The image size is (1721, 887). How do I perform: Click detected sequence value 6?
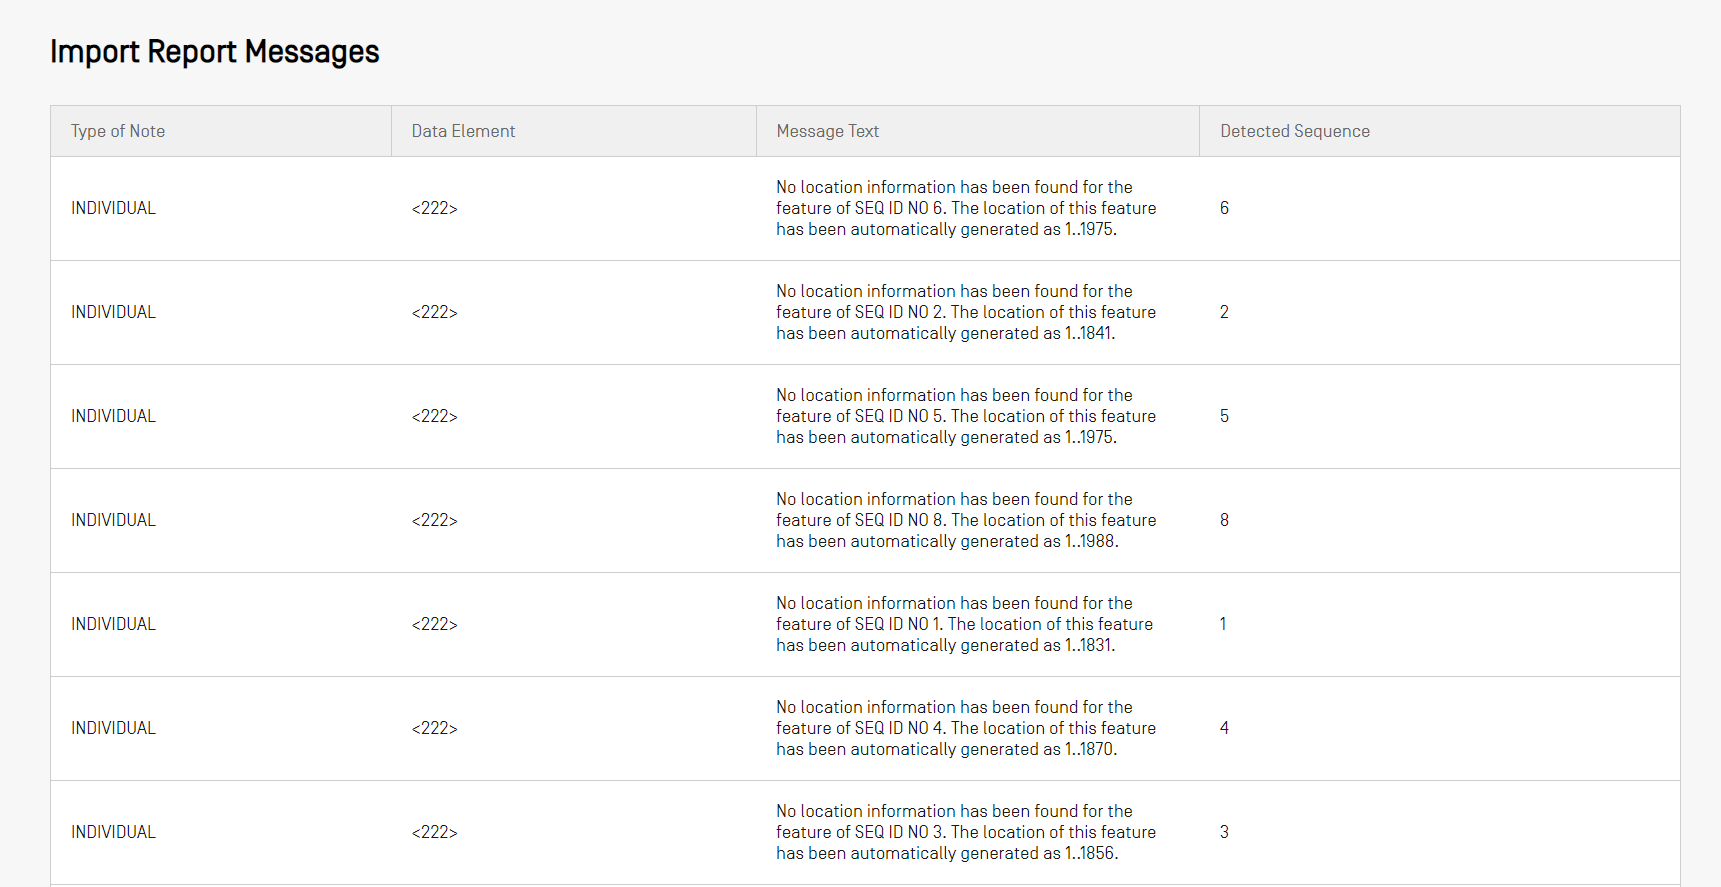(x=1224, y=208)
